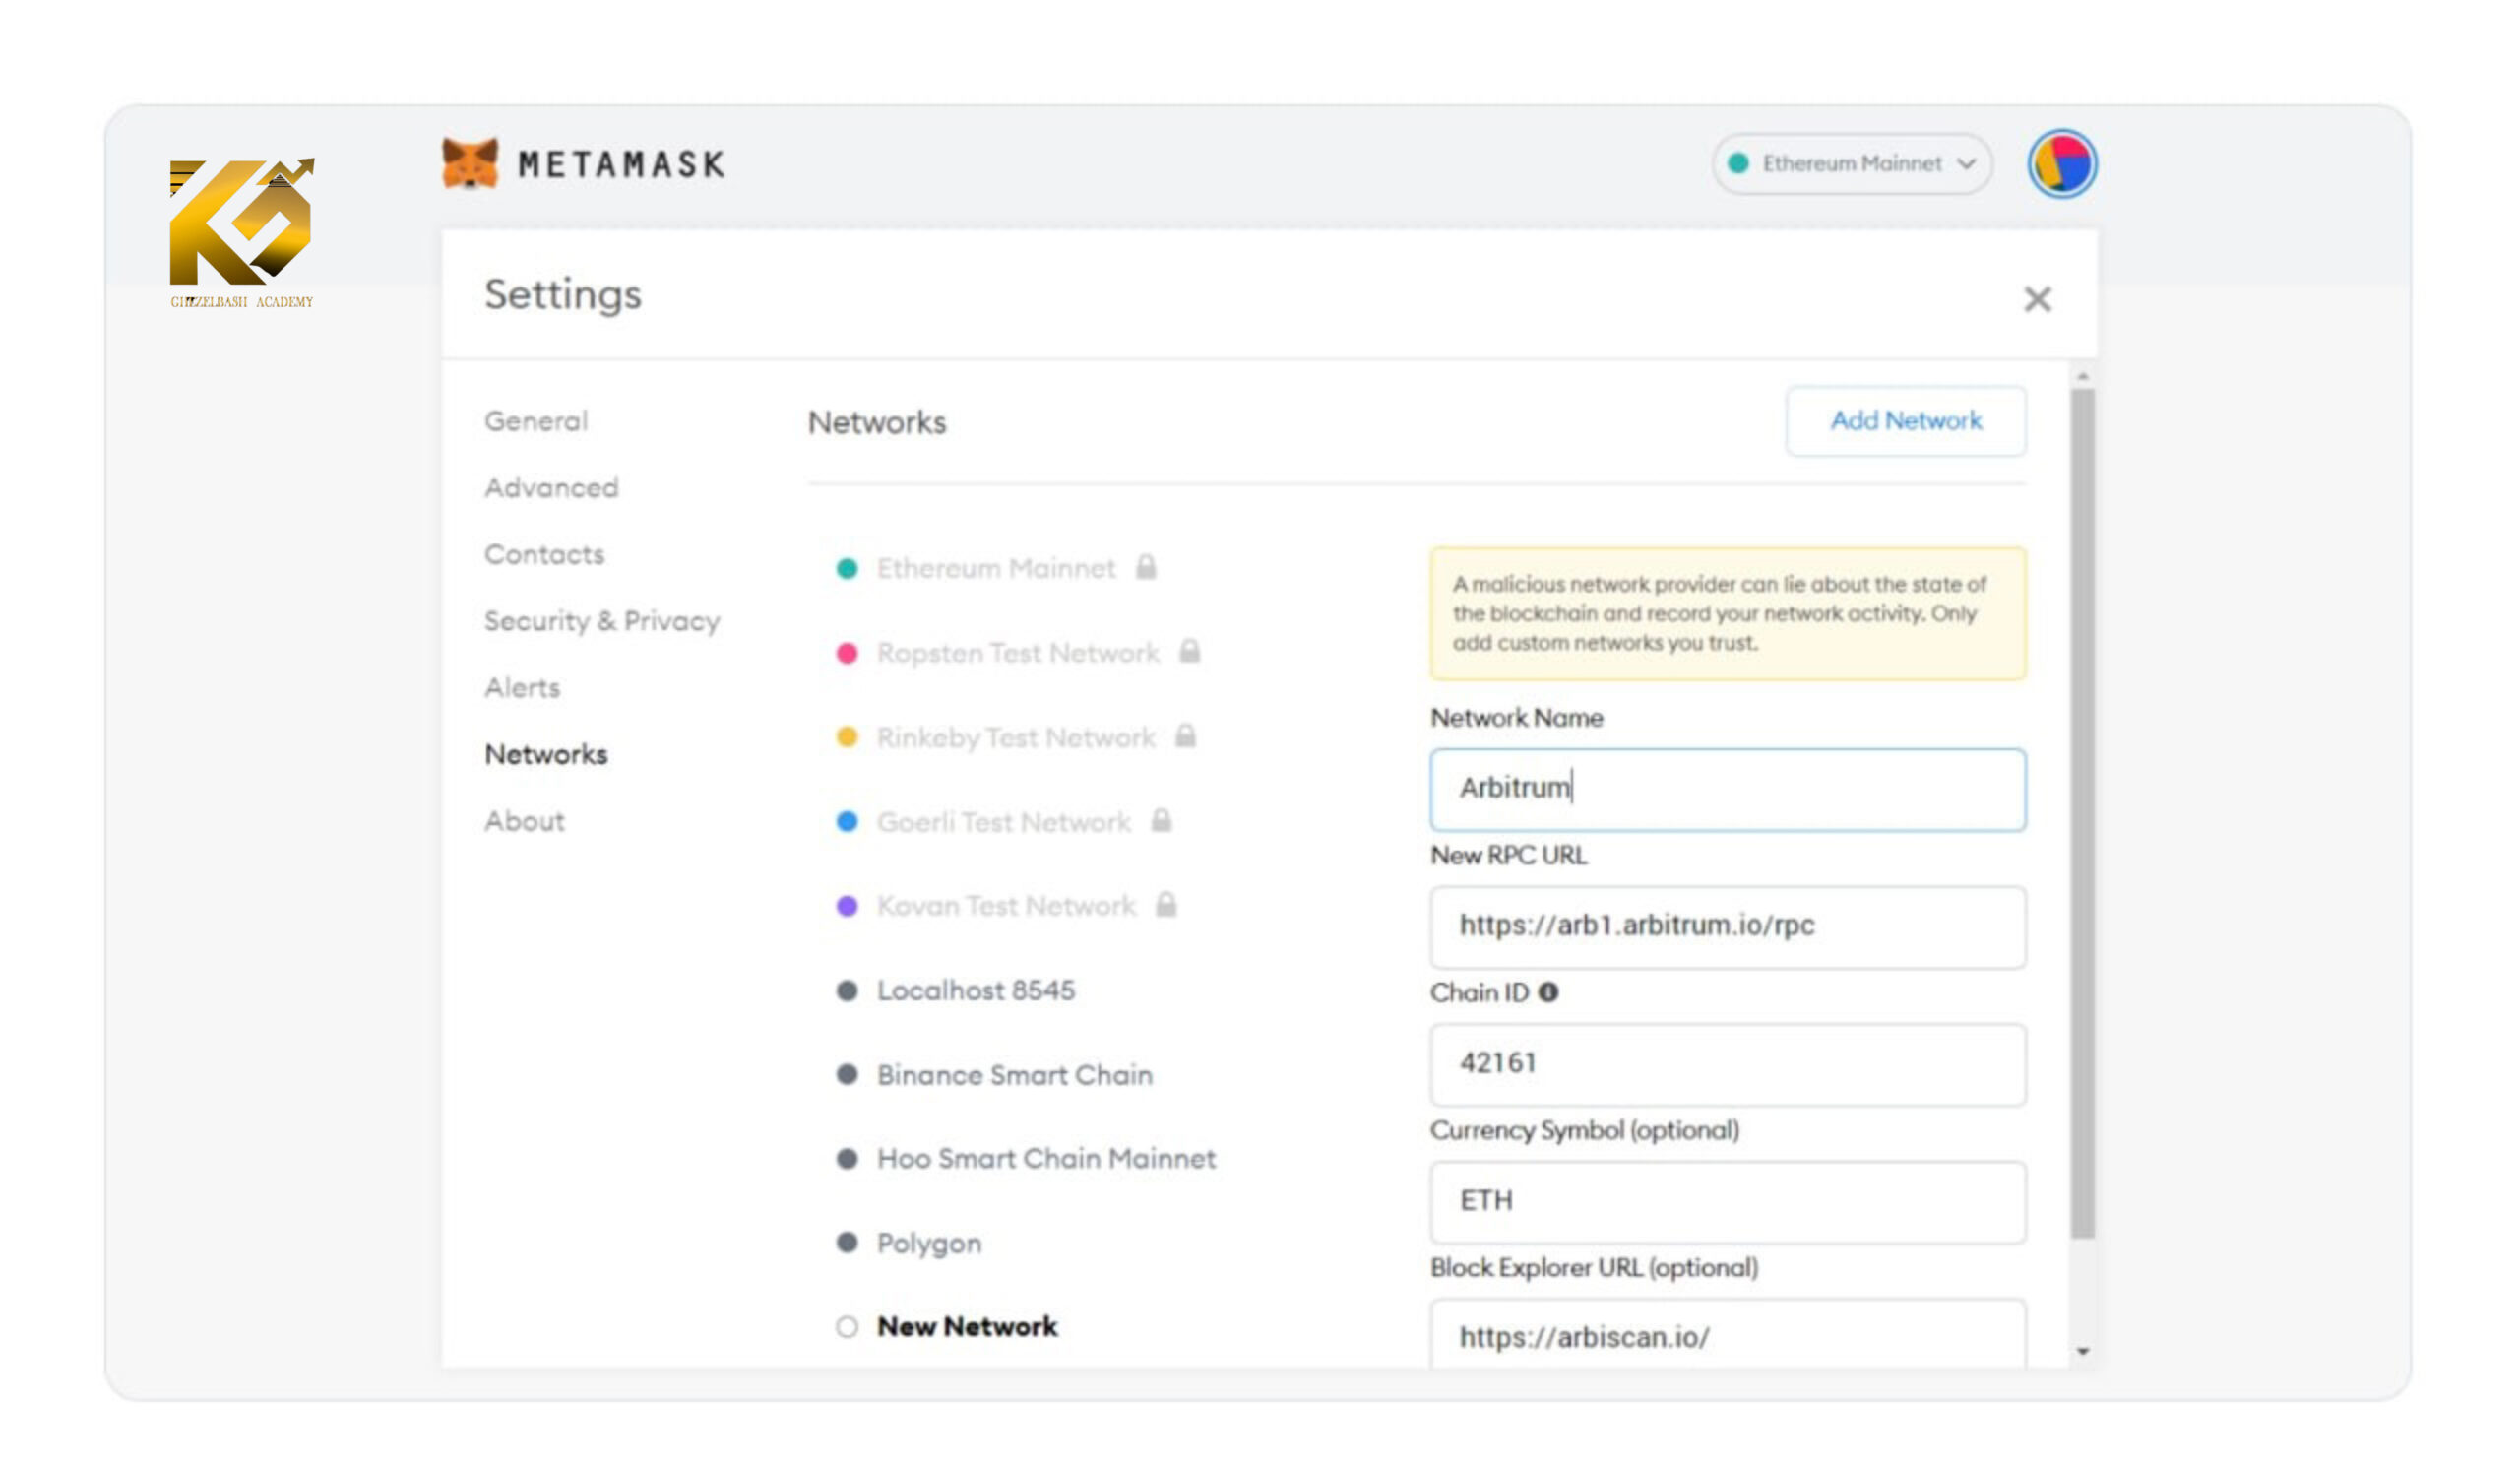Click the pink dot beside Ropsten Test Network
This screenshot has height=1469, width=2520.
coord(847,653)
